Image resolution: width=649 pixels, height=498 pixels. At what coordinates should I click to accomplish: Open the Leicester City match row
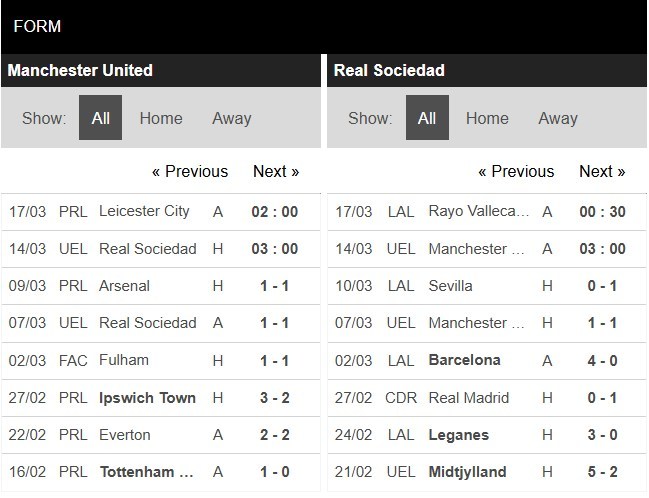coord(161,212)
